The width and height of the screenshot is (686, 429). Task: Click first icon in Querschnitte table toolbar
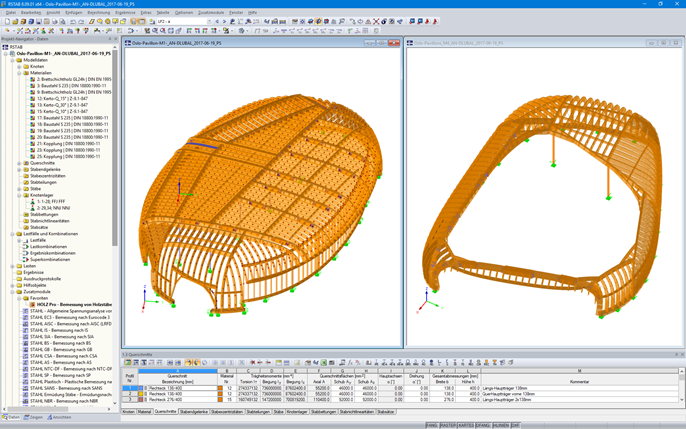128,363
